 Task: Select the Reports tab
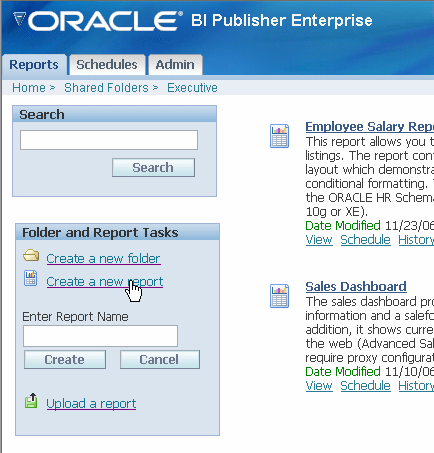pyautogui.click(x=34, y=65)
